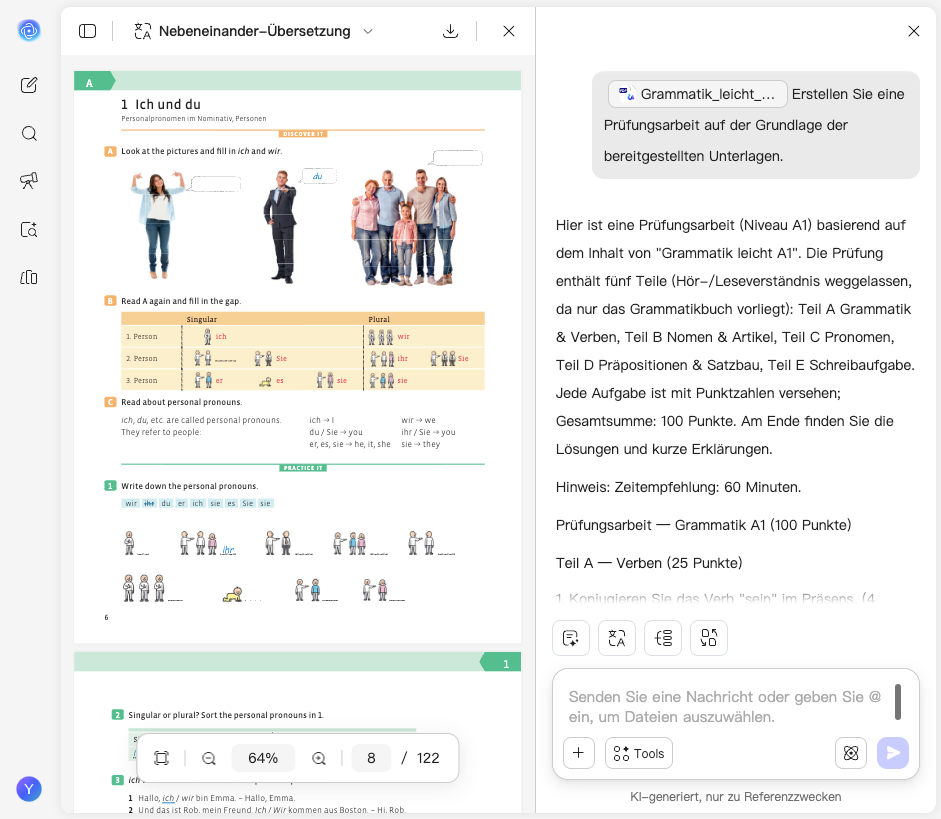The image size is (941, 819).
Task: Click the green page marker '1' tab
Action: coord(501,664)
